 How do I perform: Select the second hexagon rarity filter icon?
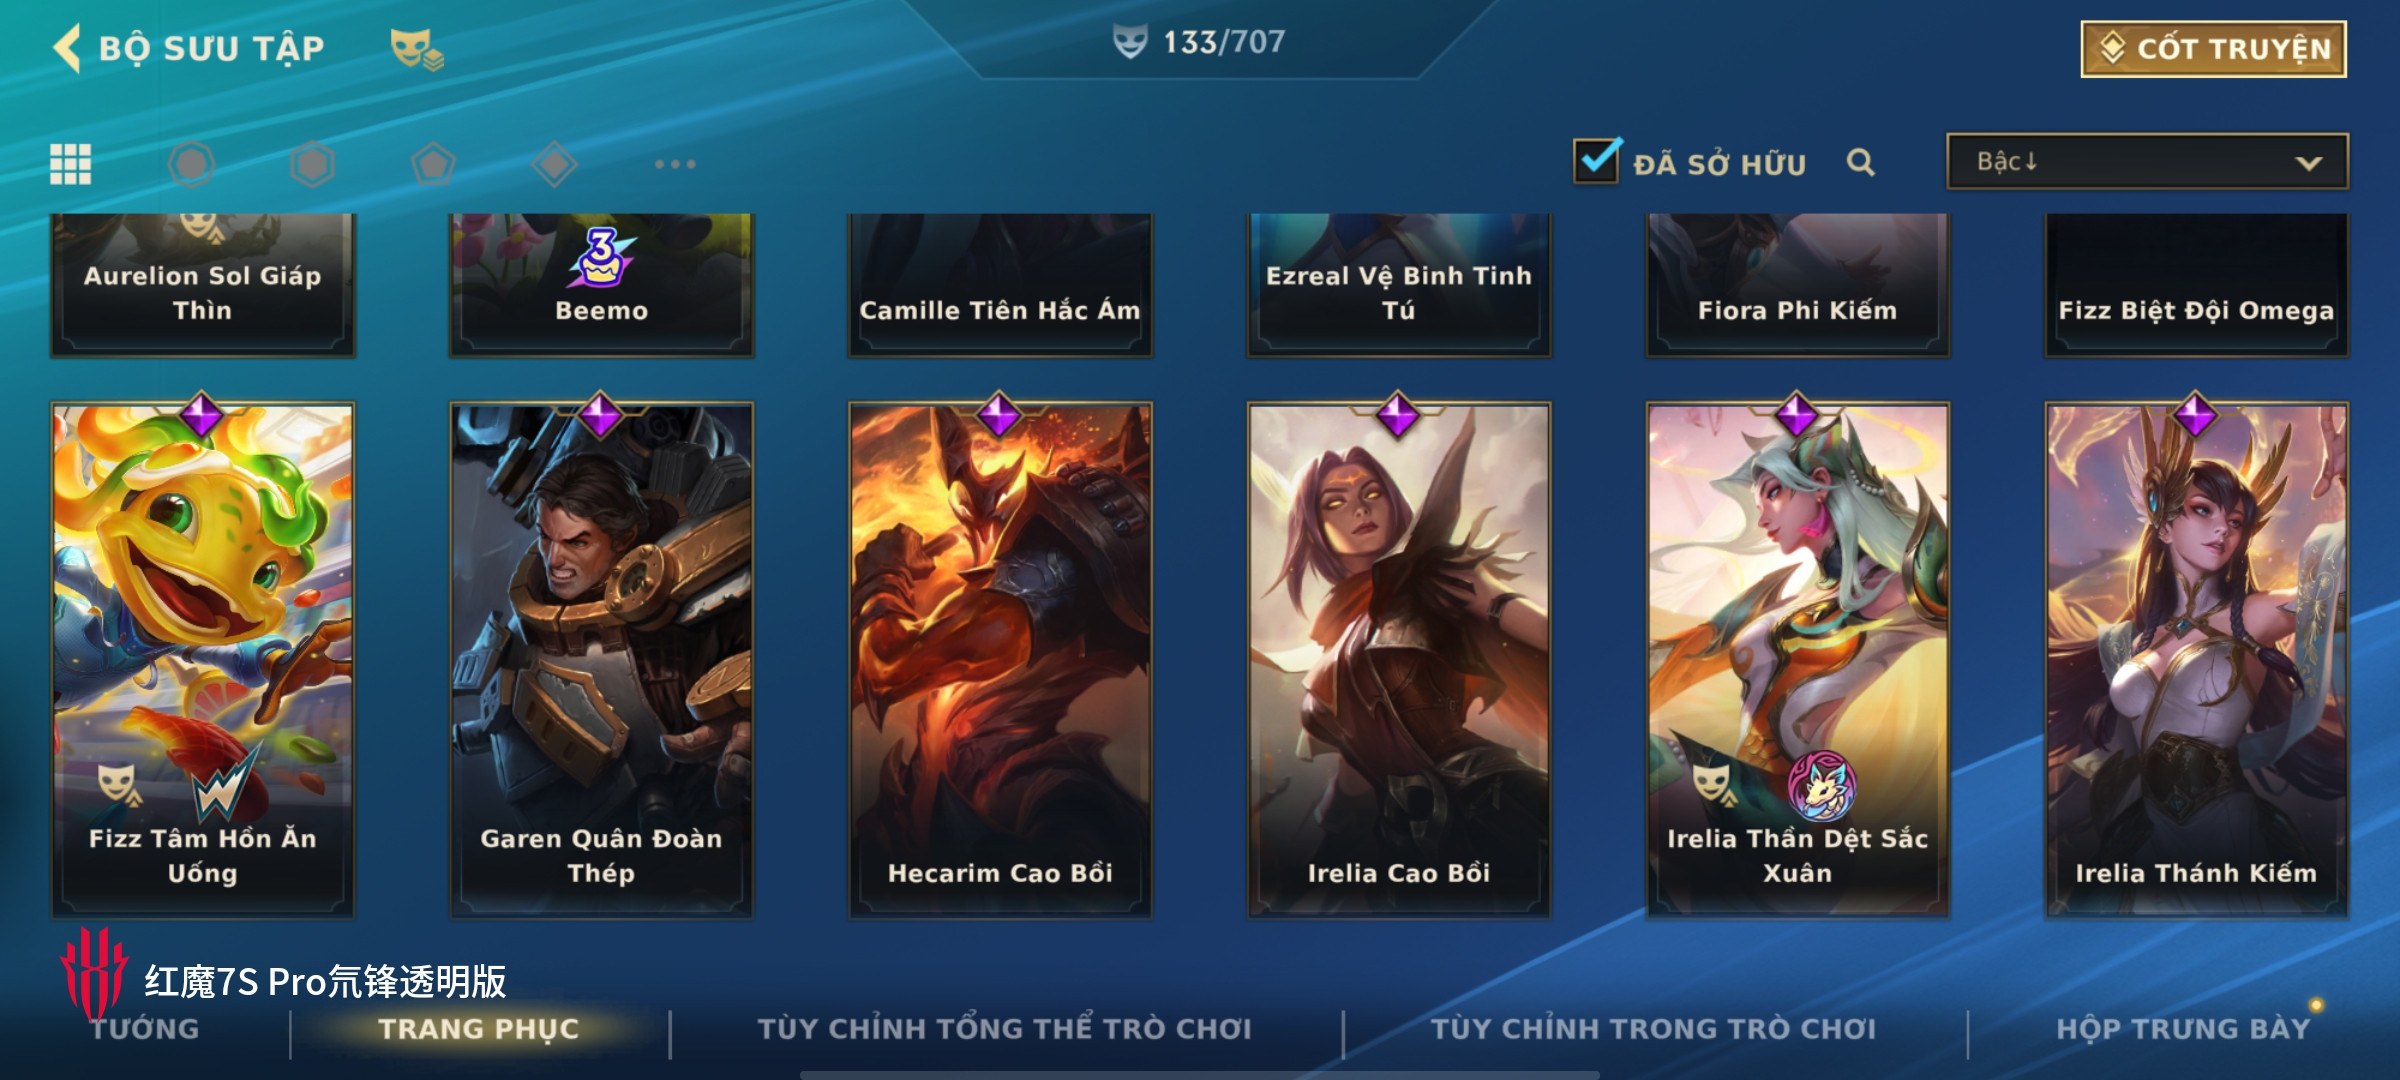(312, 164)
